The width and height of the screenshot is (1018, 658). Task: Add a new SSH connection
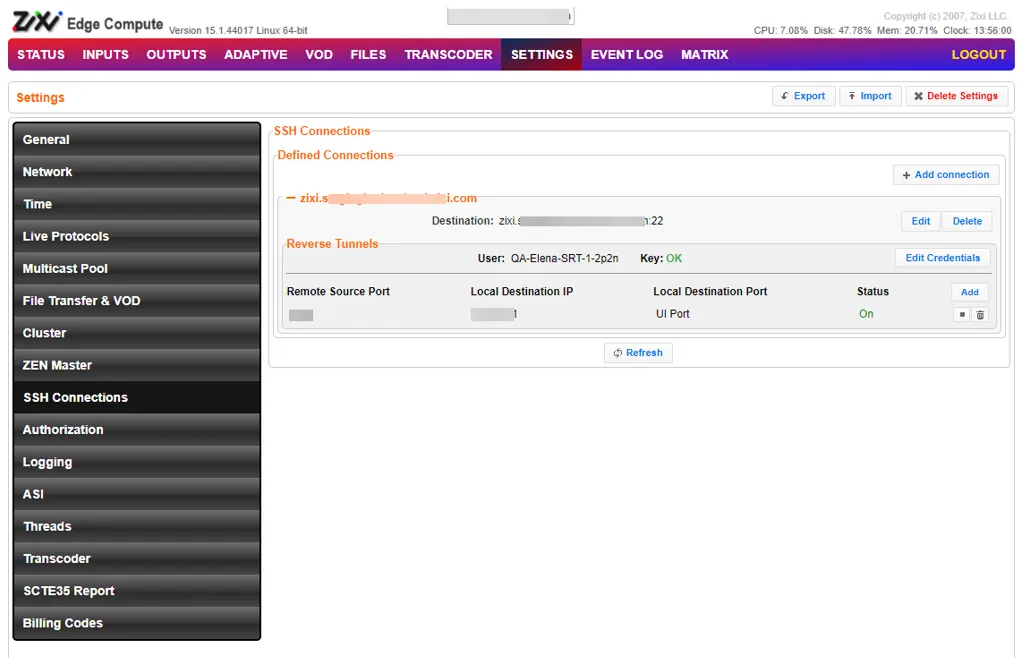[946, 175]
